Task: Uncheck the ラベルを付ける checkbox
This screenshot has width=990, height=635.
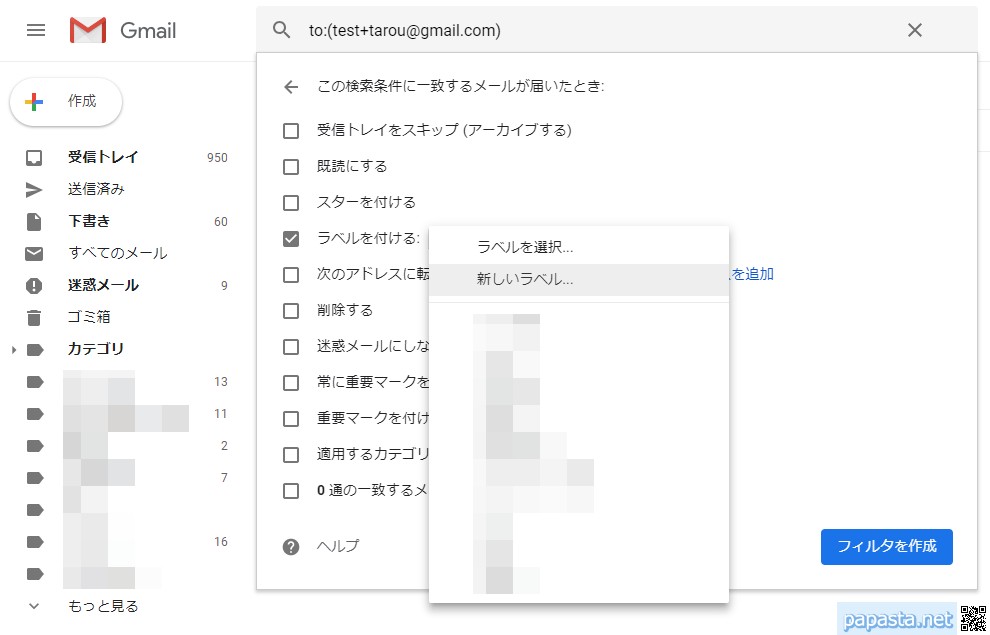Action: [x=291, y=238]
